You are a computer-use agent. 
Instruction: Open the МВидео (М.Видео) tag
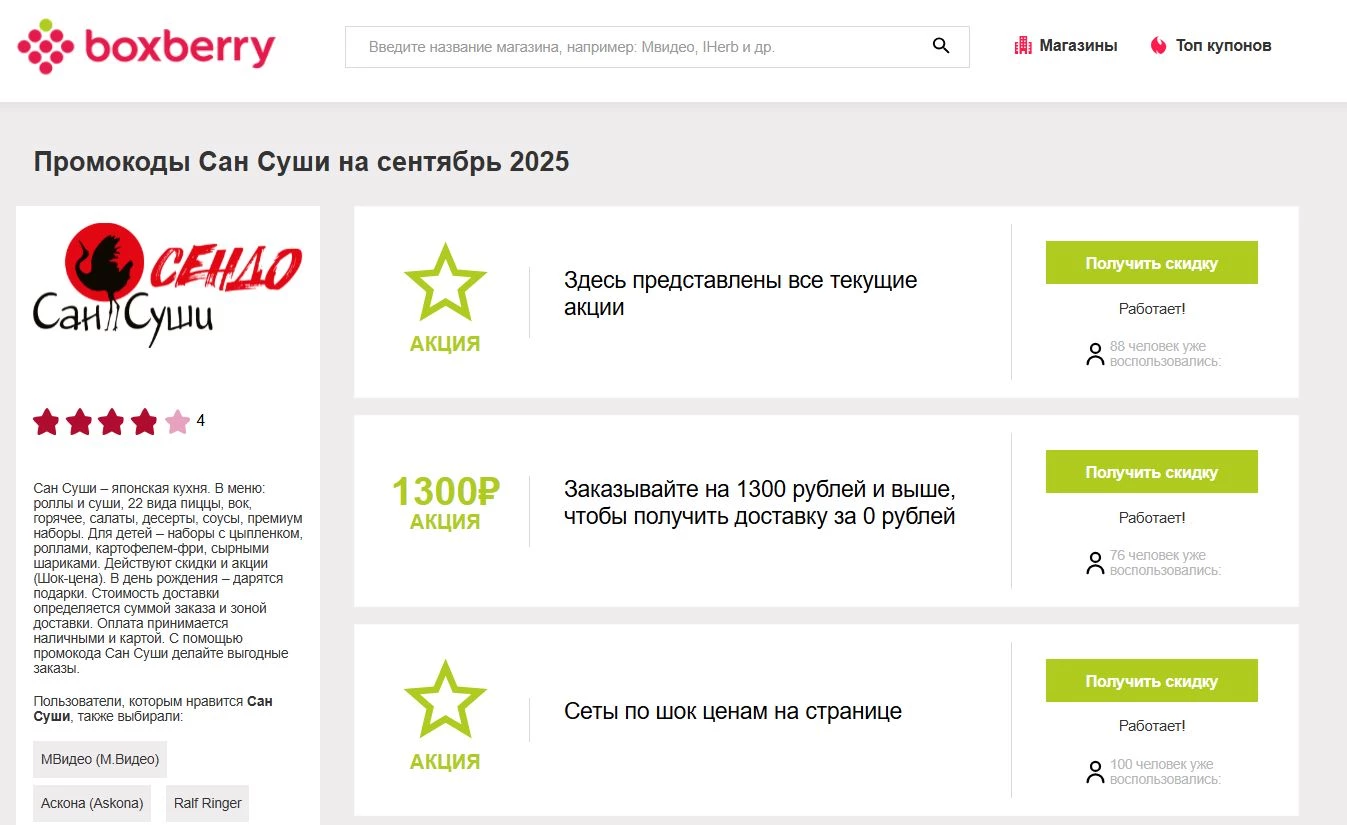(102, 759)
